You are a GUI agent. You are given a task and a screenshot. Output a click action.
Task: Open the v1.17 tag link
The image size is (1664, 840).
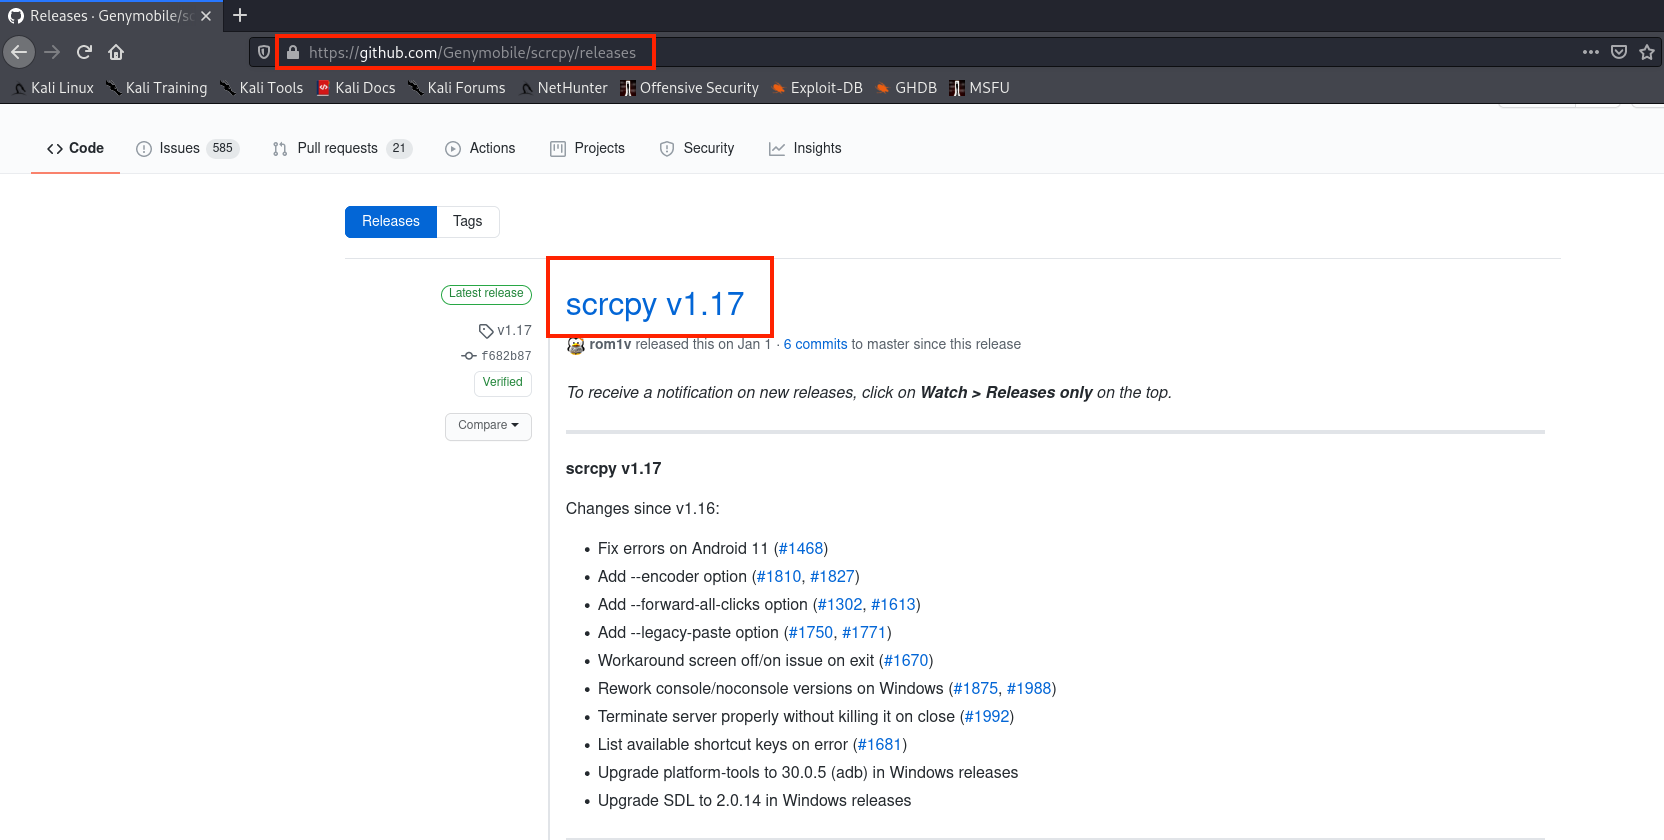pos(505,330)
